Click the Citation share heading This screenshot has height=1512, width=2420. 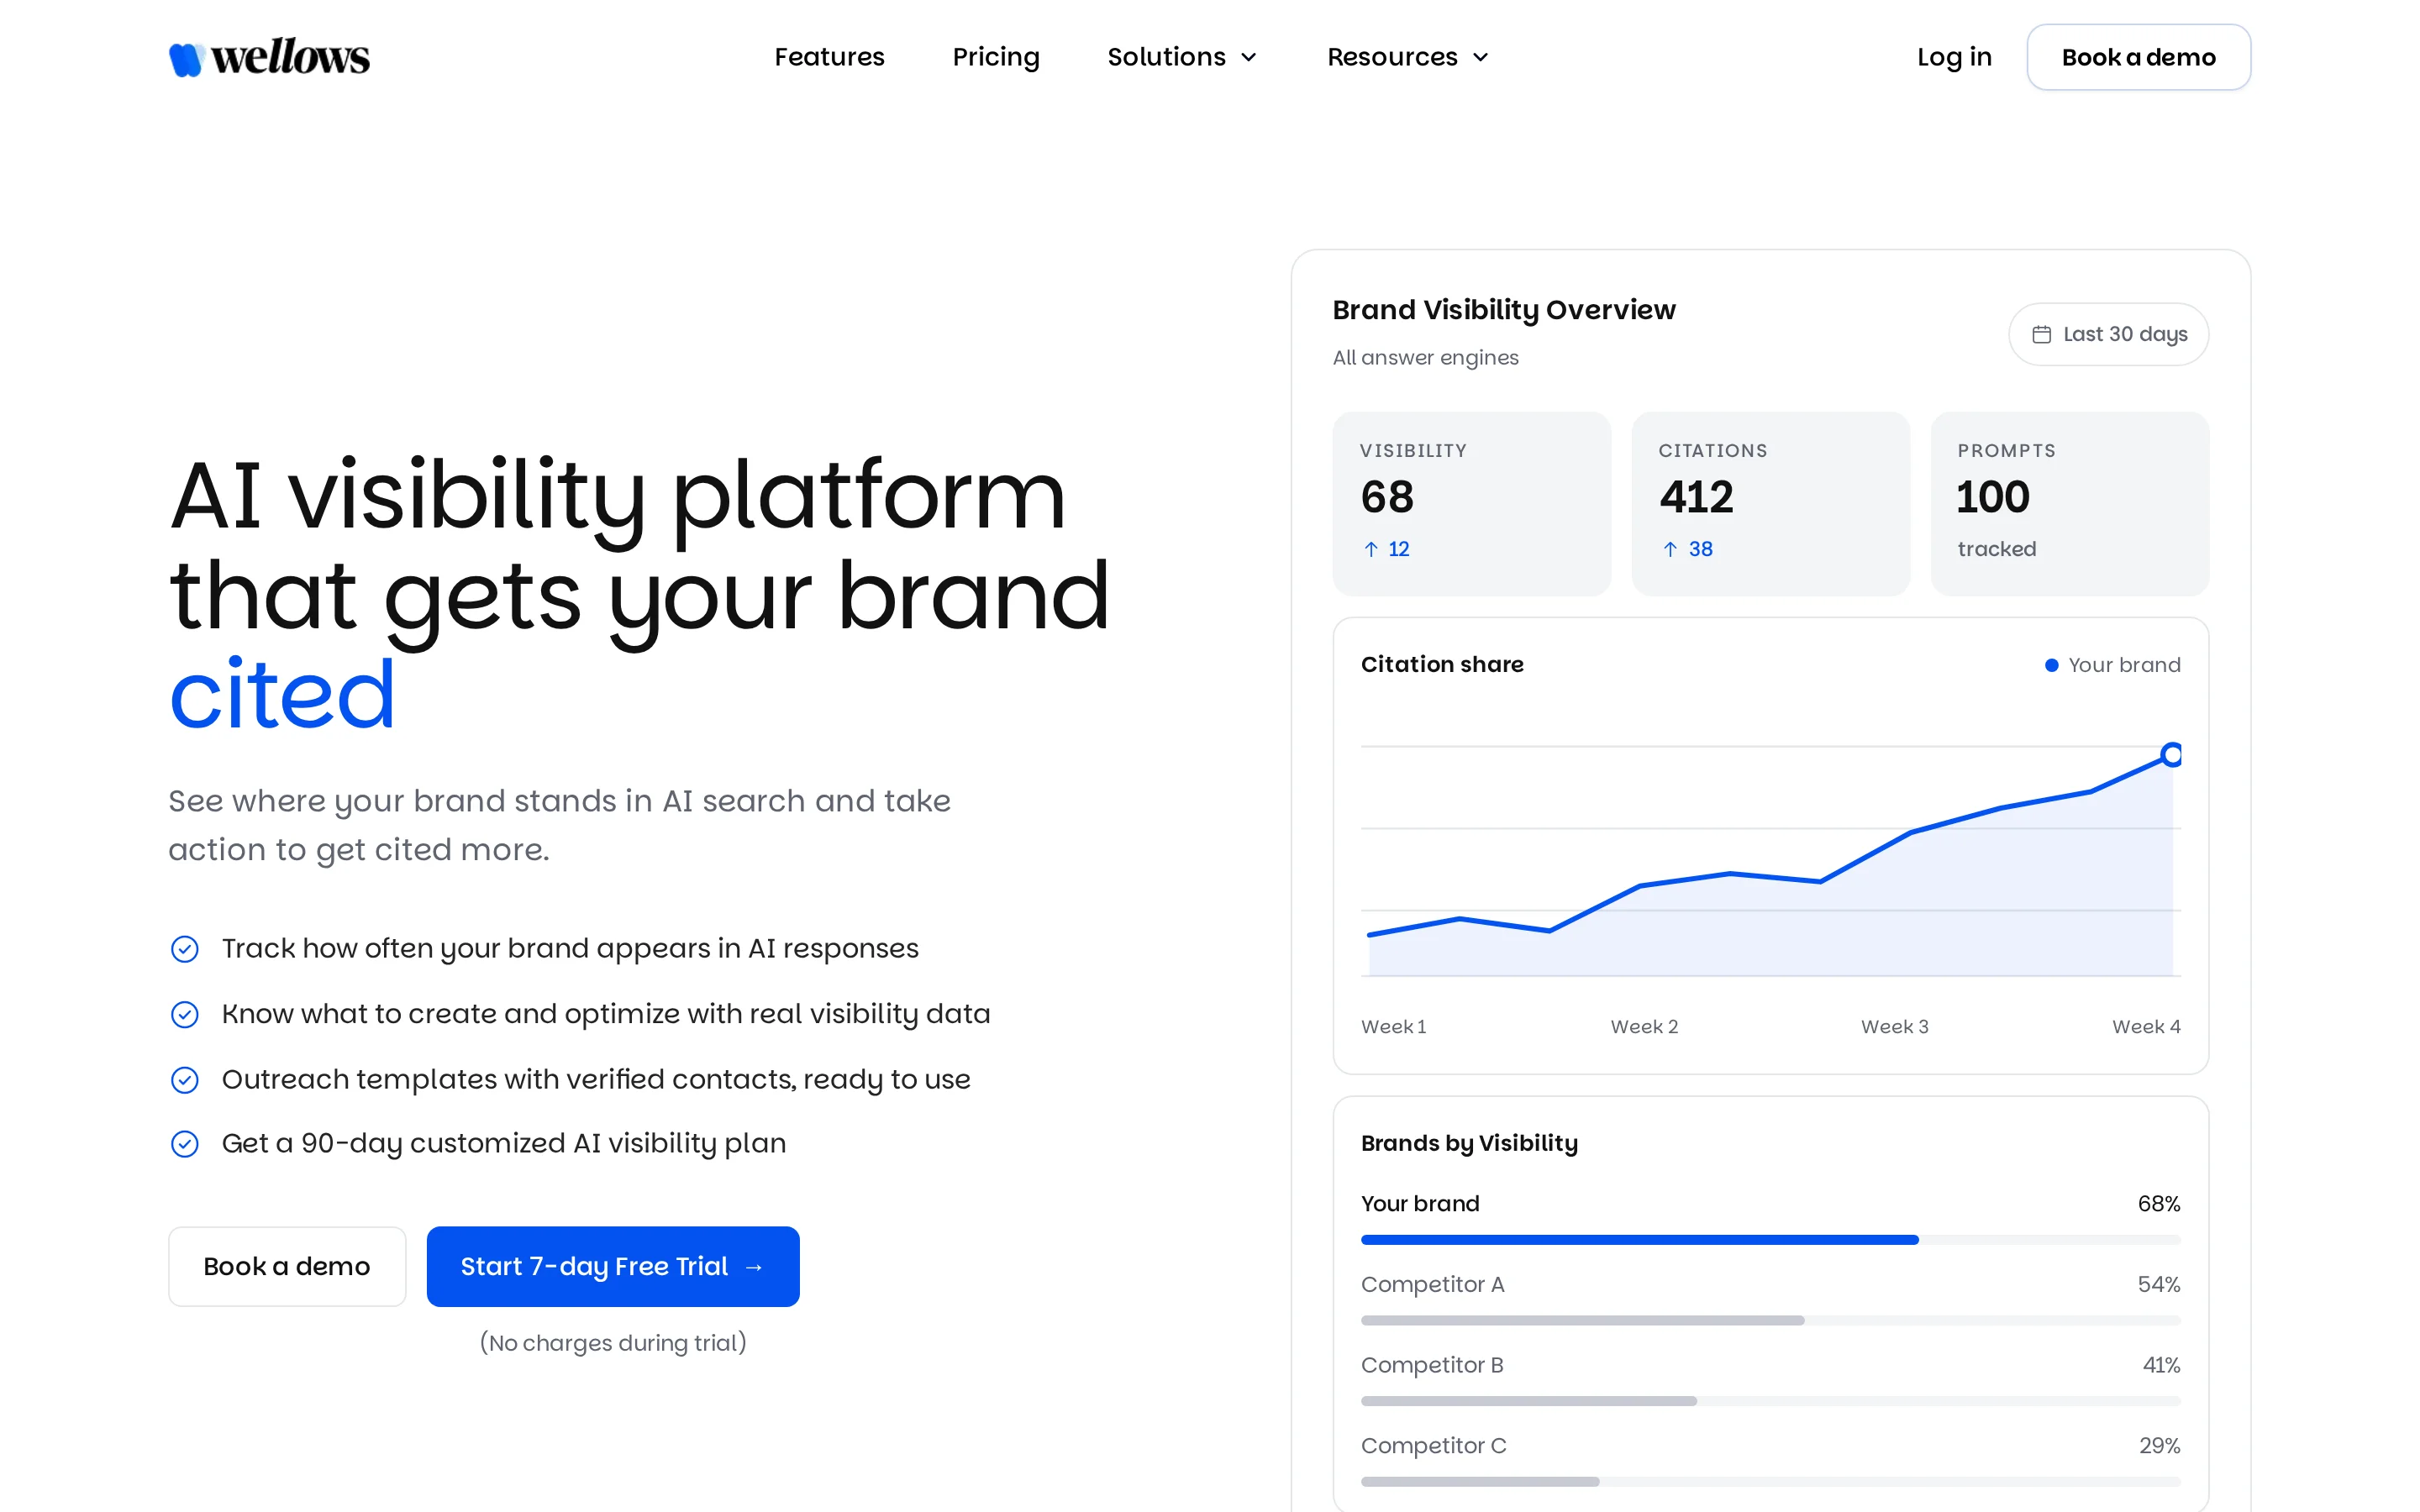point(1442,664)
